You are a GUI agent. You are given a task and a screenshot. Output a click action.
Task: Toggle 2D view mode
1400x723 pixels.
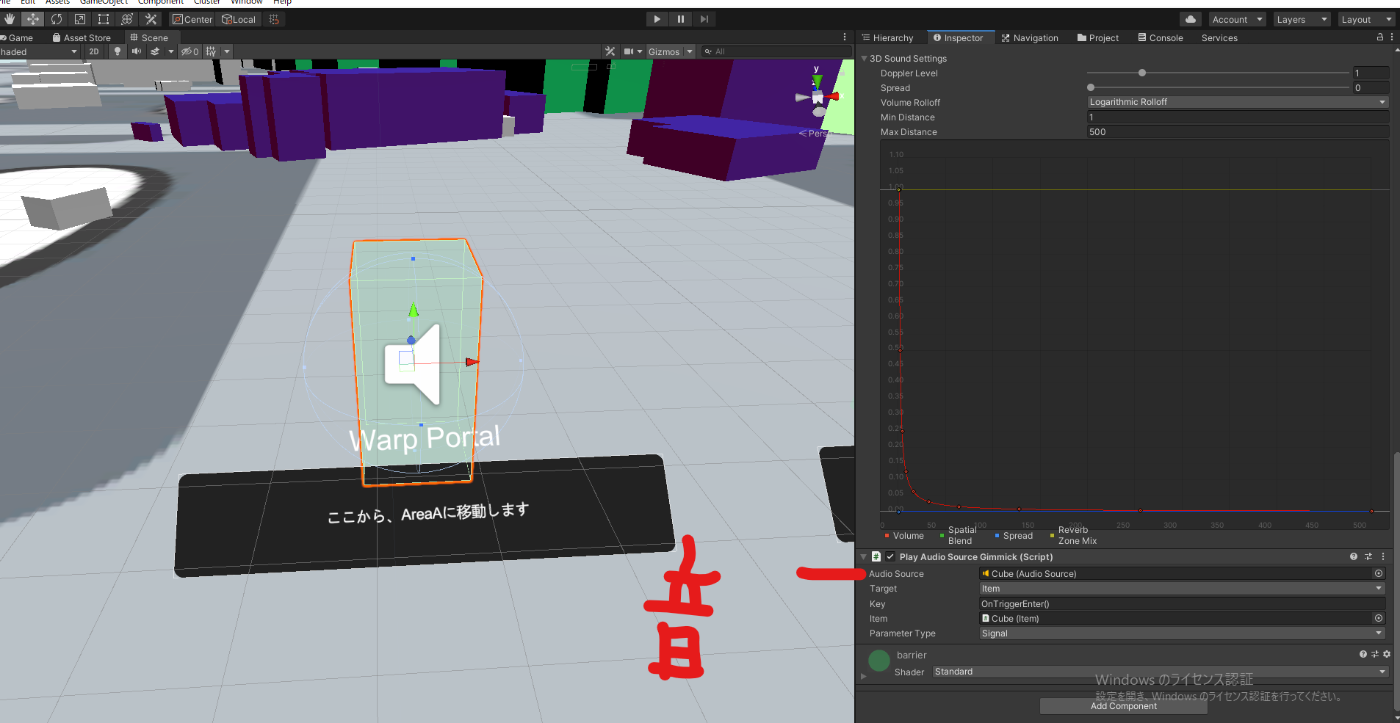(x=93, y=51)
